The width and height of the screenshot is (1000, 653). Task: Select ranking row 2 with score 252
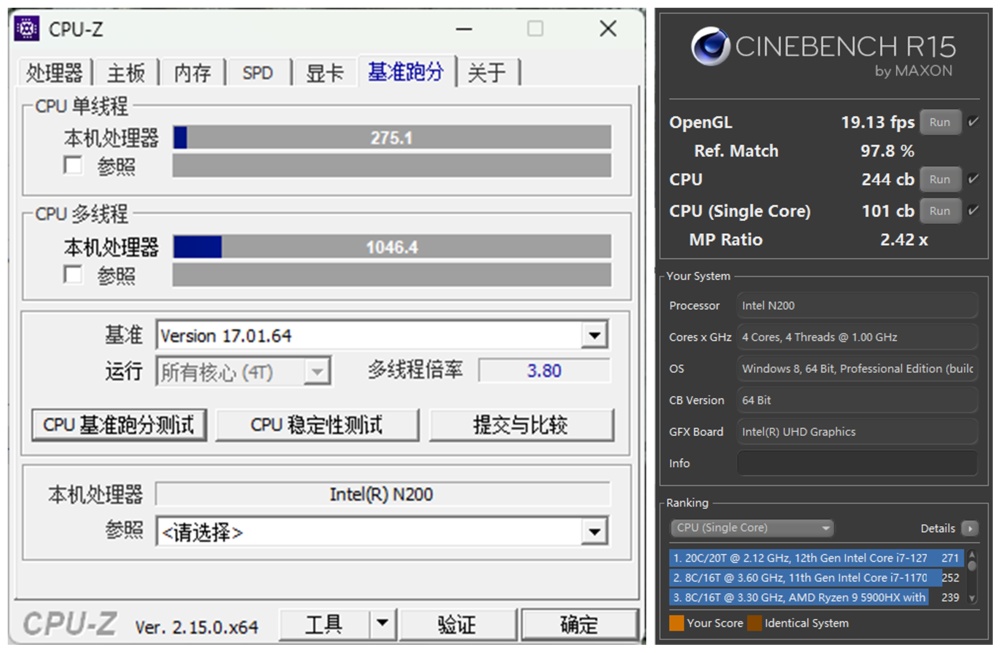coord(816,578)
